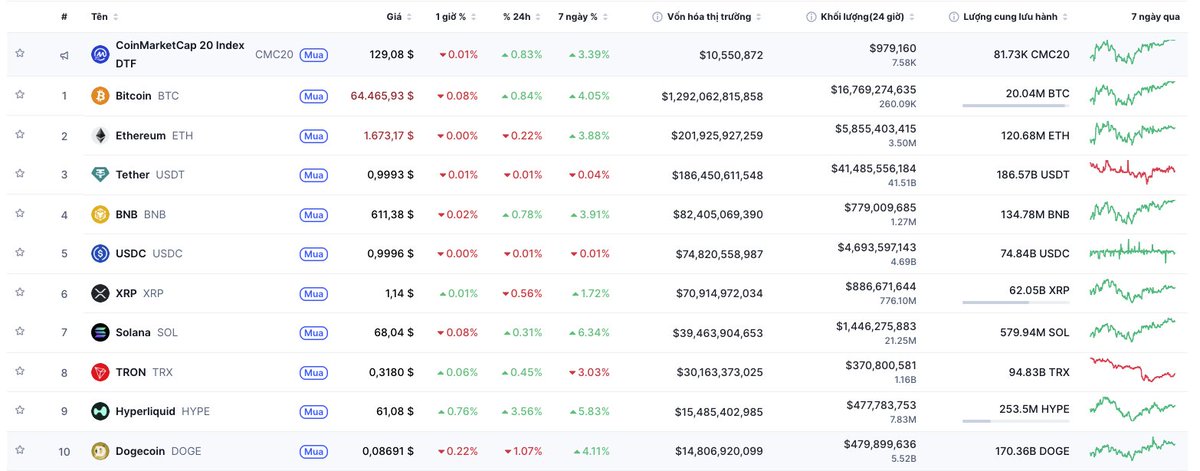
Task: Open the Bitcoin name link
Action: (133, 96)
